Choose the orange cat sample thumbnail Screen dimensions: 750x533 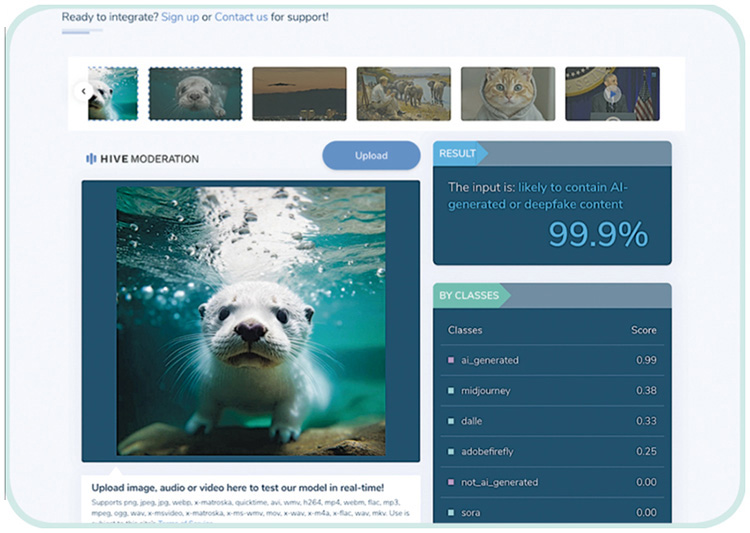[507, 94]
